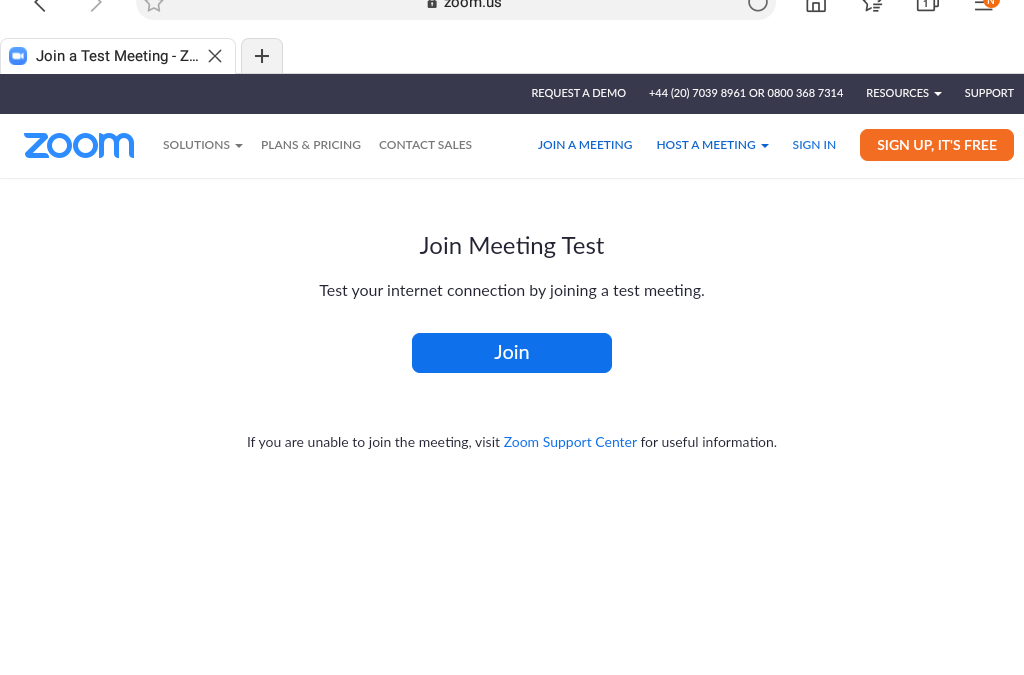Close the Join a Test Meeting tab
Viewport: 1024px width, 675px height.
pos(215,56)
